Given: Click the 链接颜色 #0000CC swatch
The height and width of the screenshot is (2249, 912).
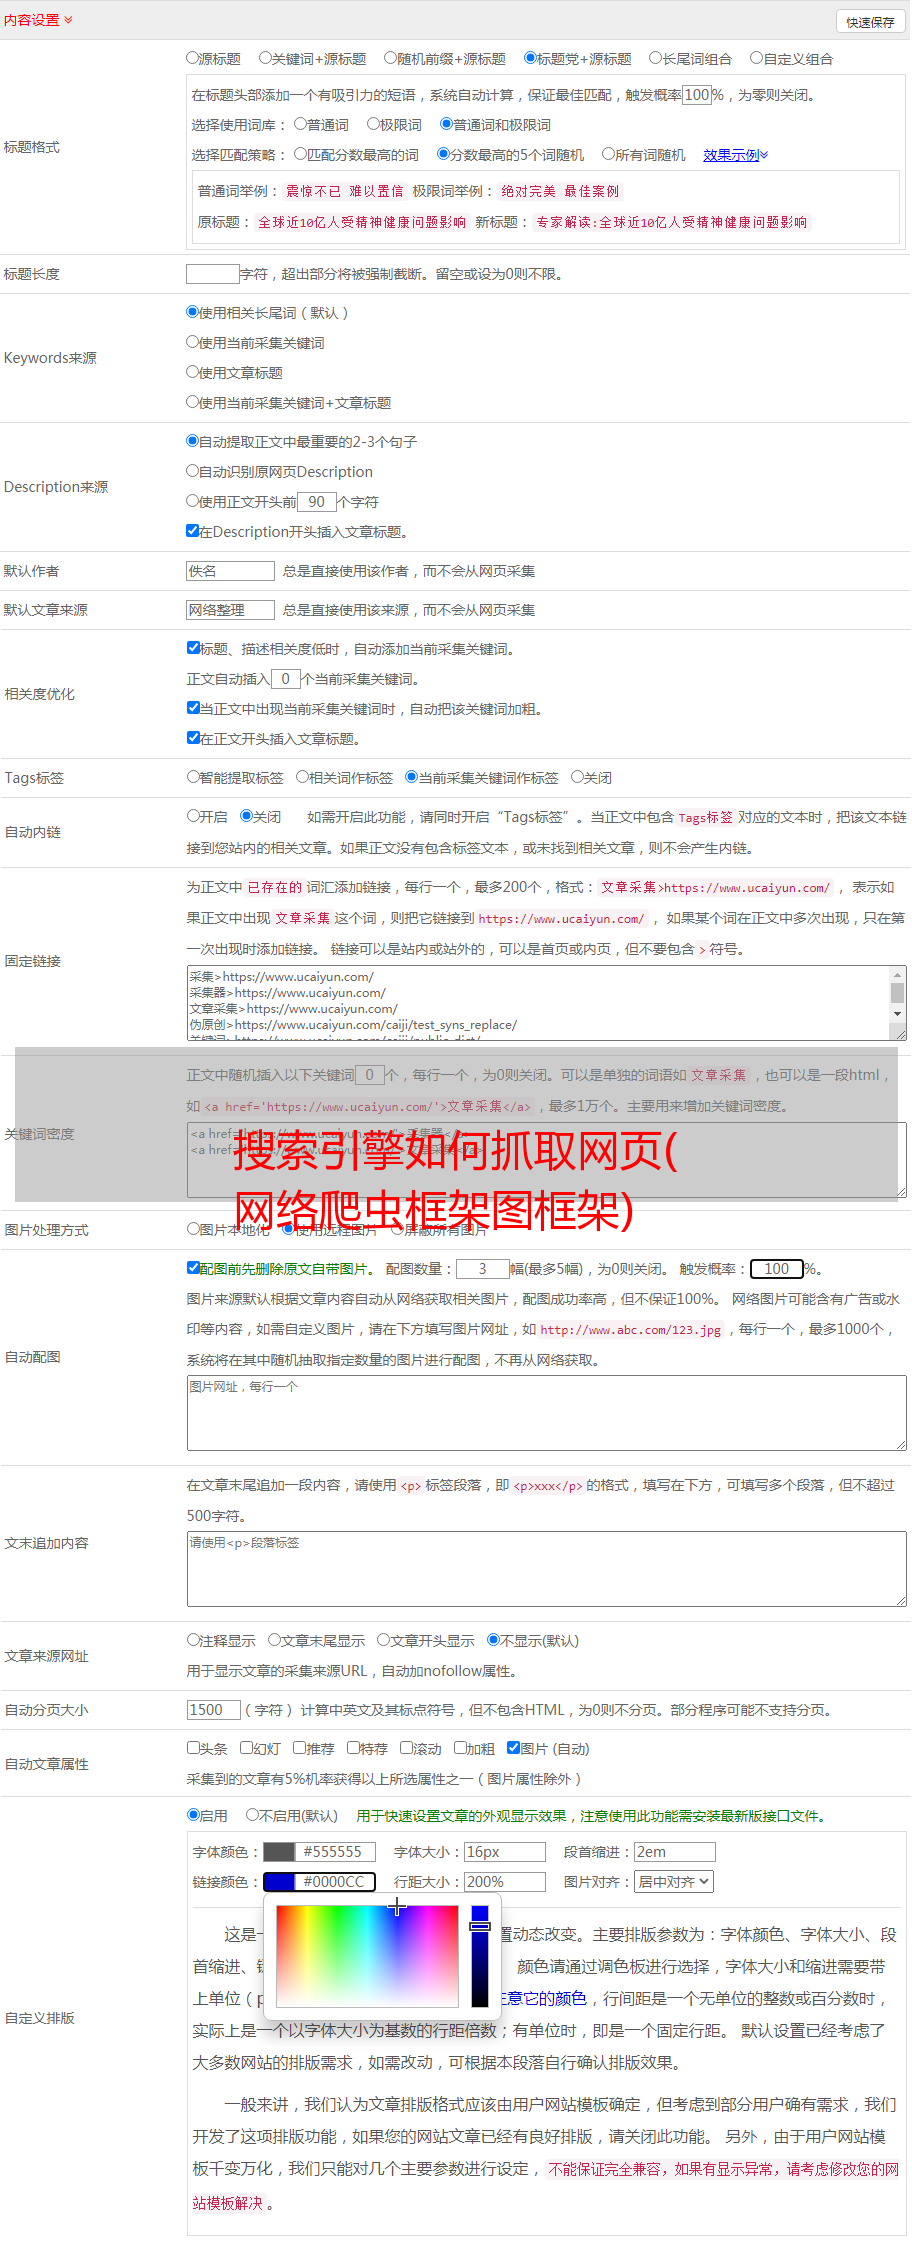Looking at the screenshot, I should [x=279, y=1882].
